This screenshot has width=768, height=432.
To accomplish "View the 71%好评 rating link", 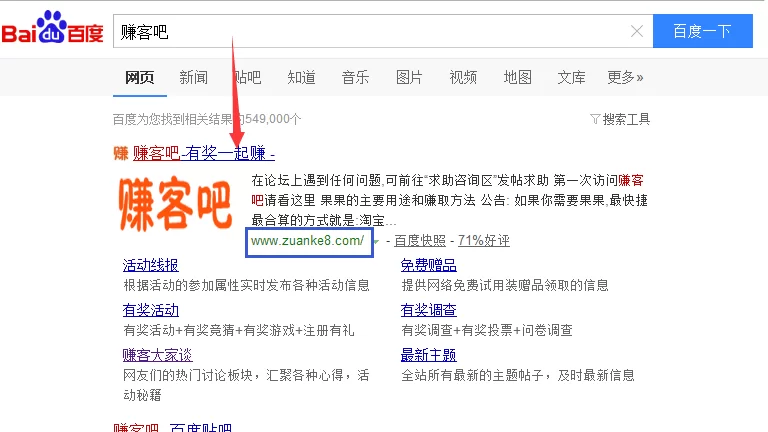I will tap(484, 241).
